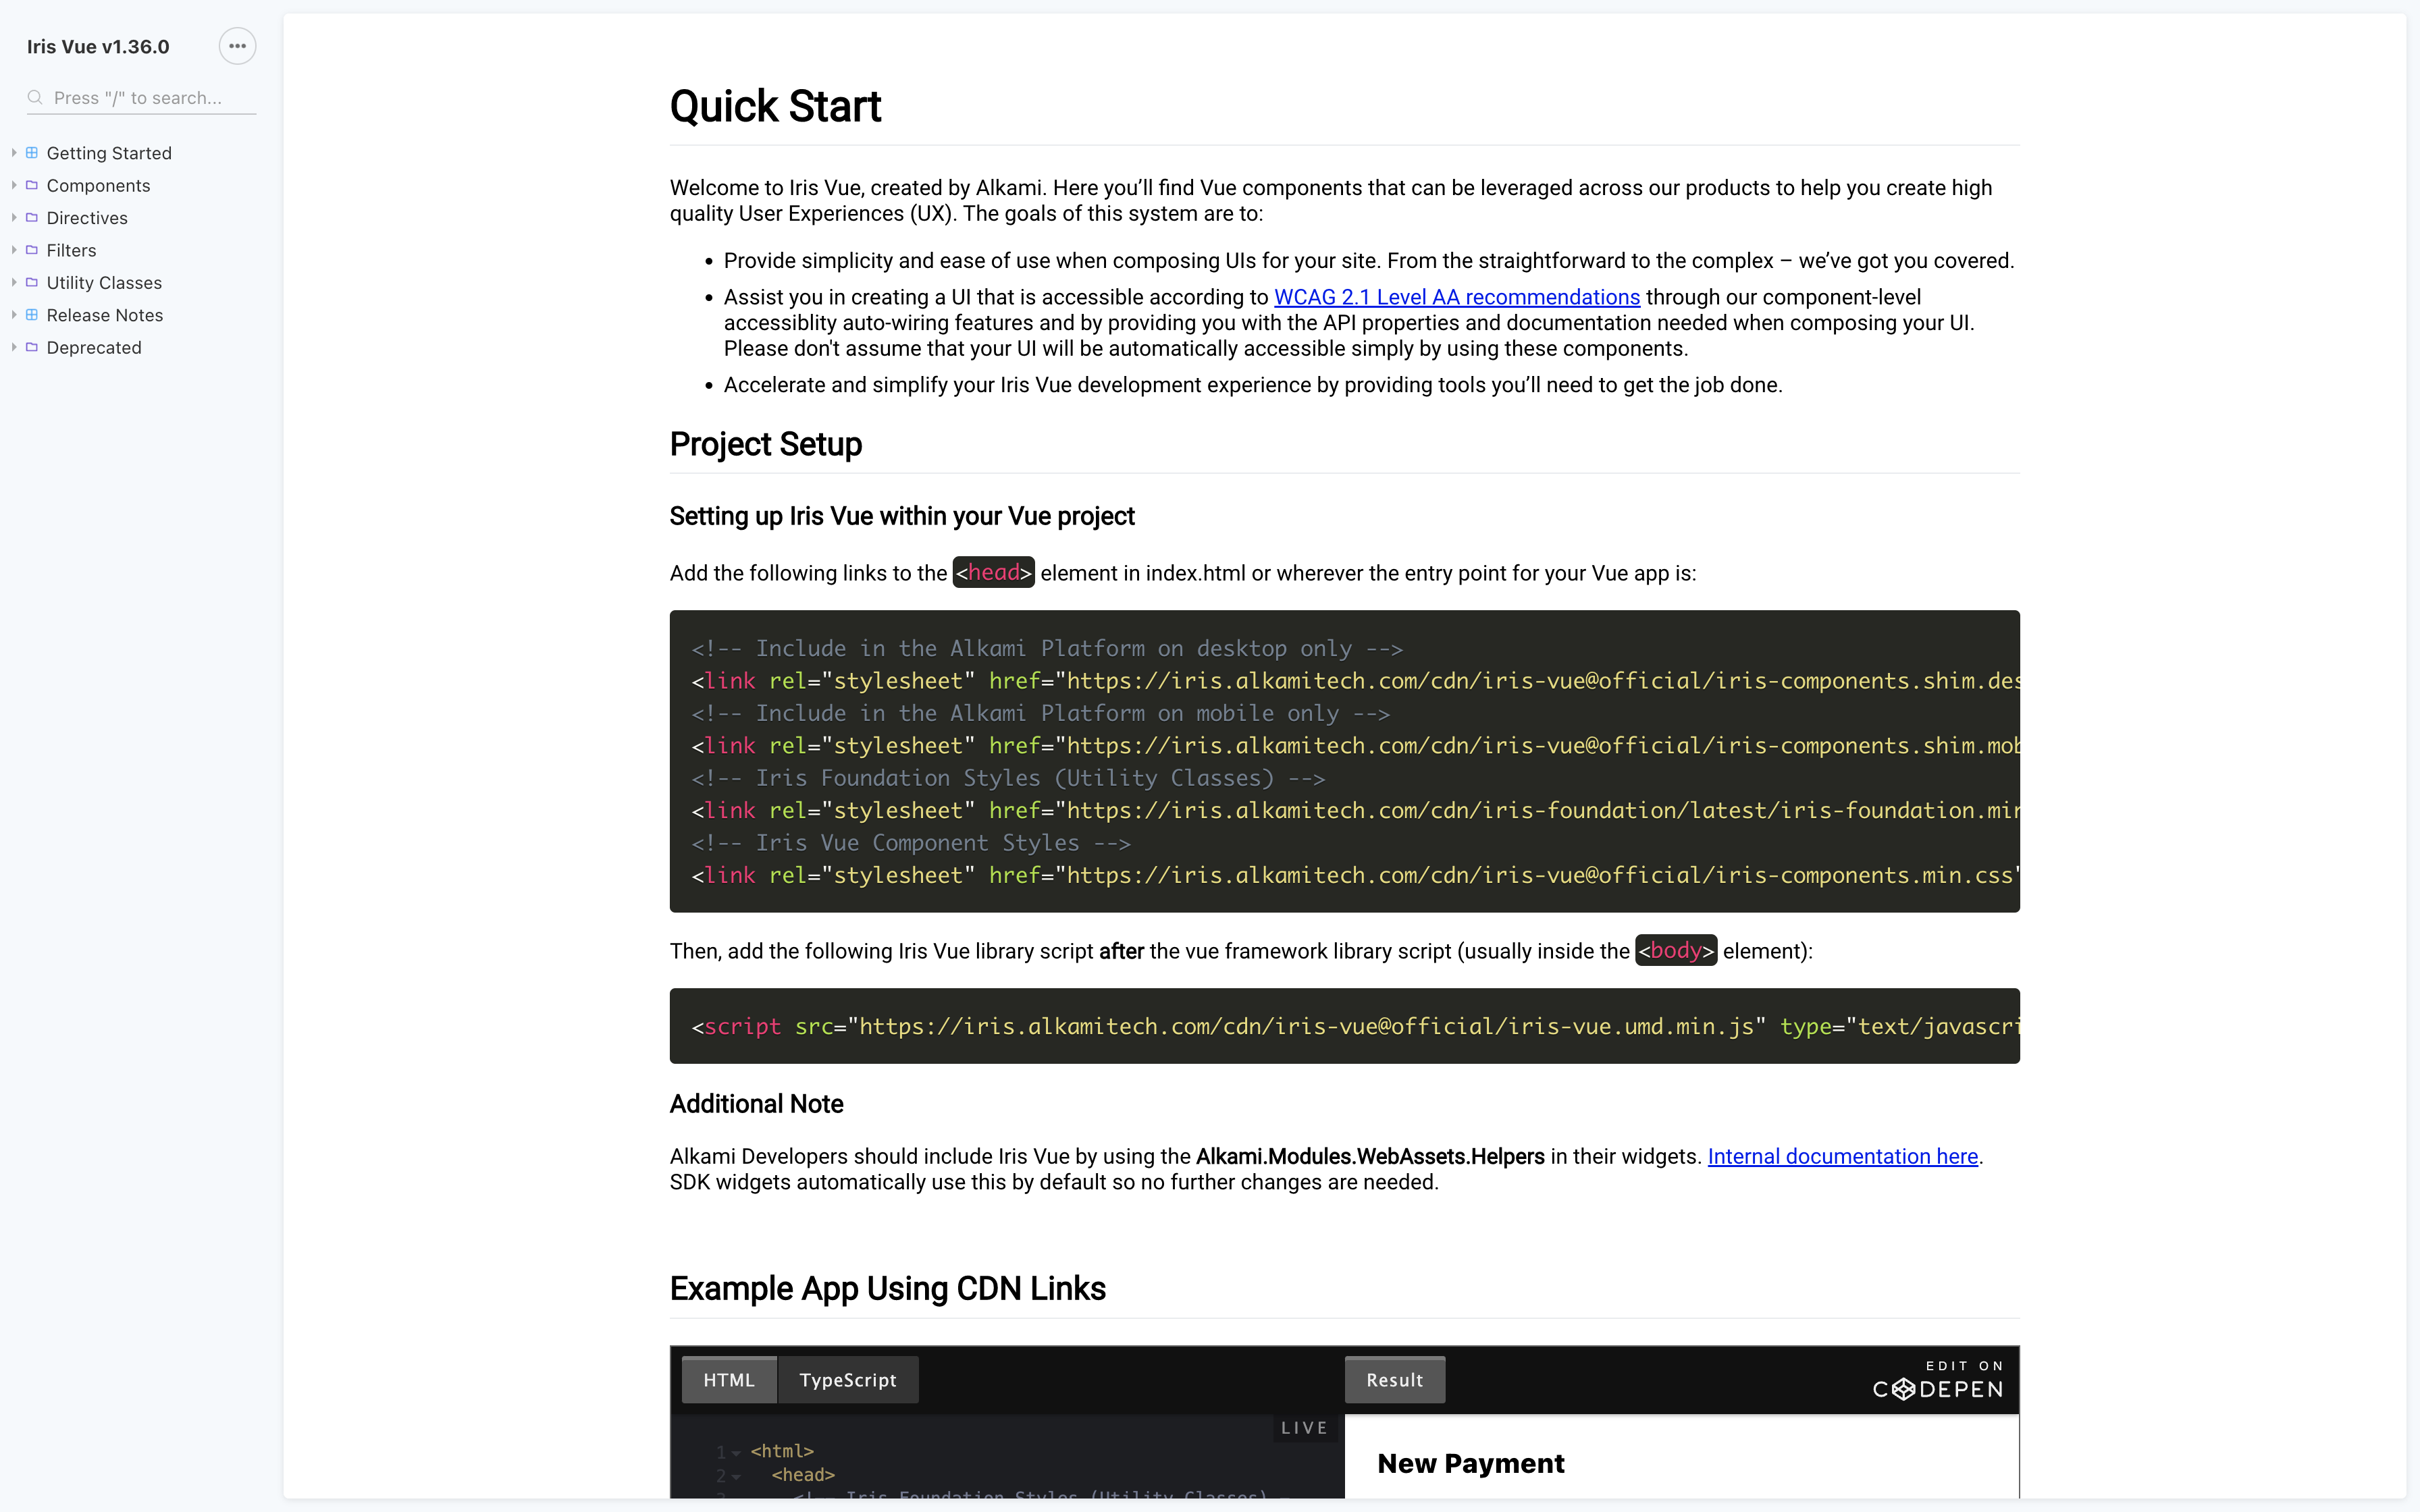Click Alkami.Modules.WebAssets.Helpers bold text
Viewport: 2420px width, 1512px height.
click(x=1370, y=1156)
